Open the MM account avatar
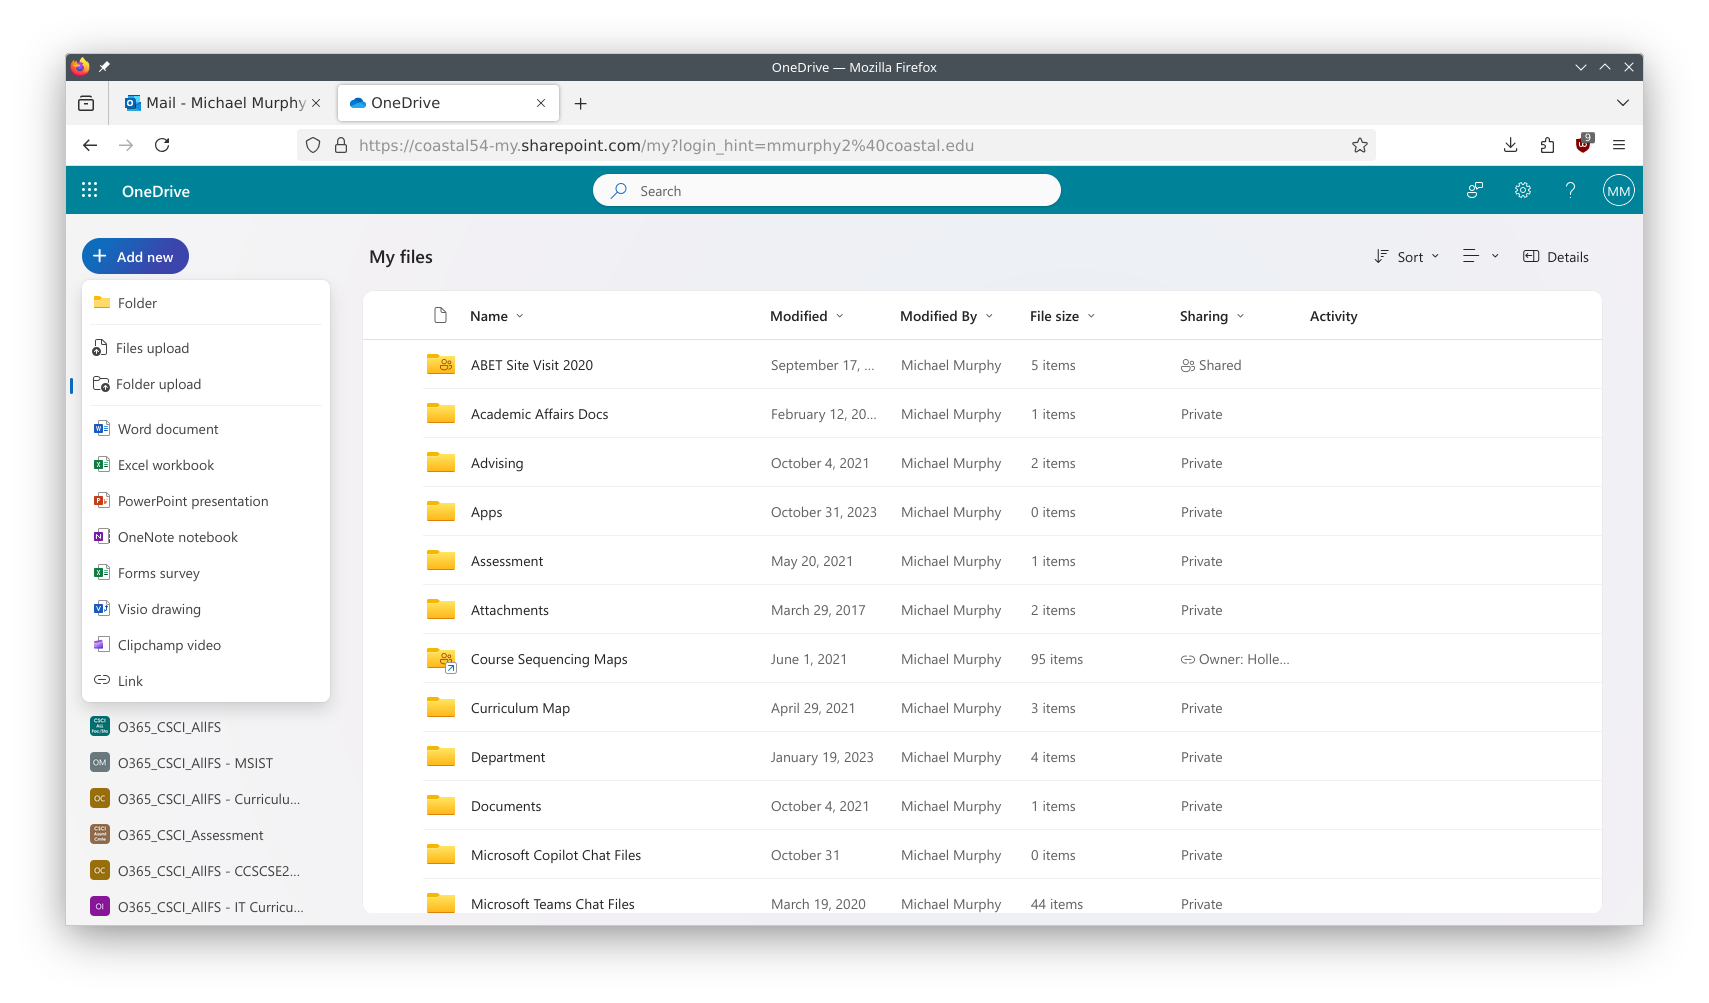 (x=1618, y=191)
